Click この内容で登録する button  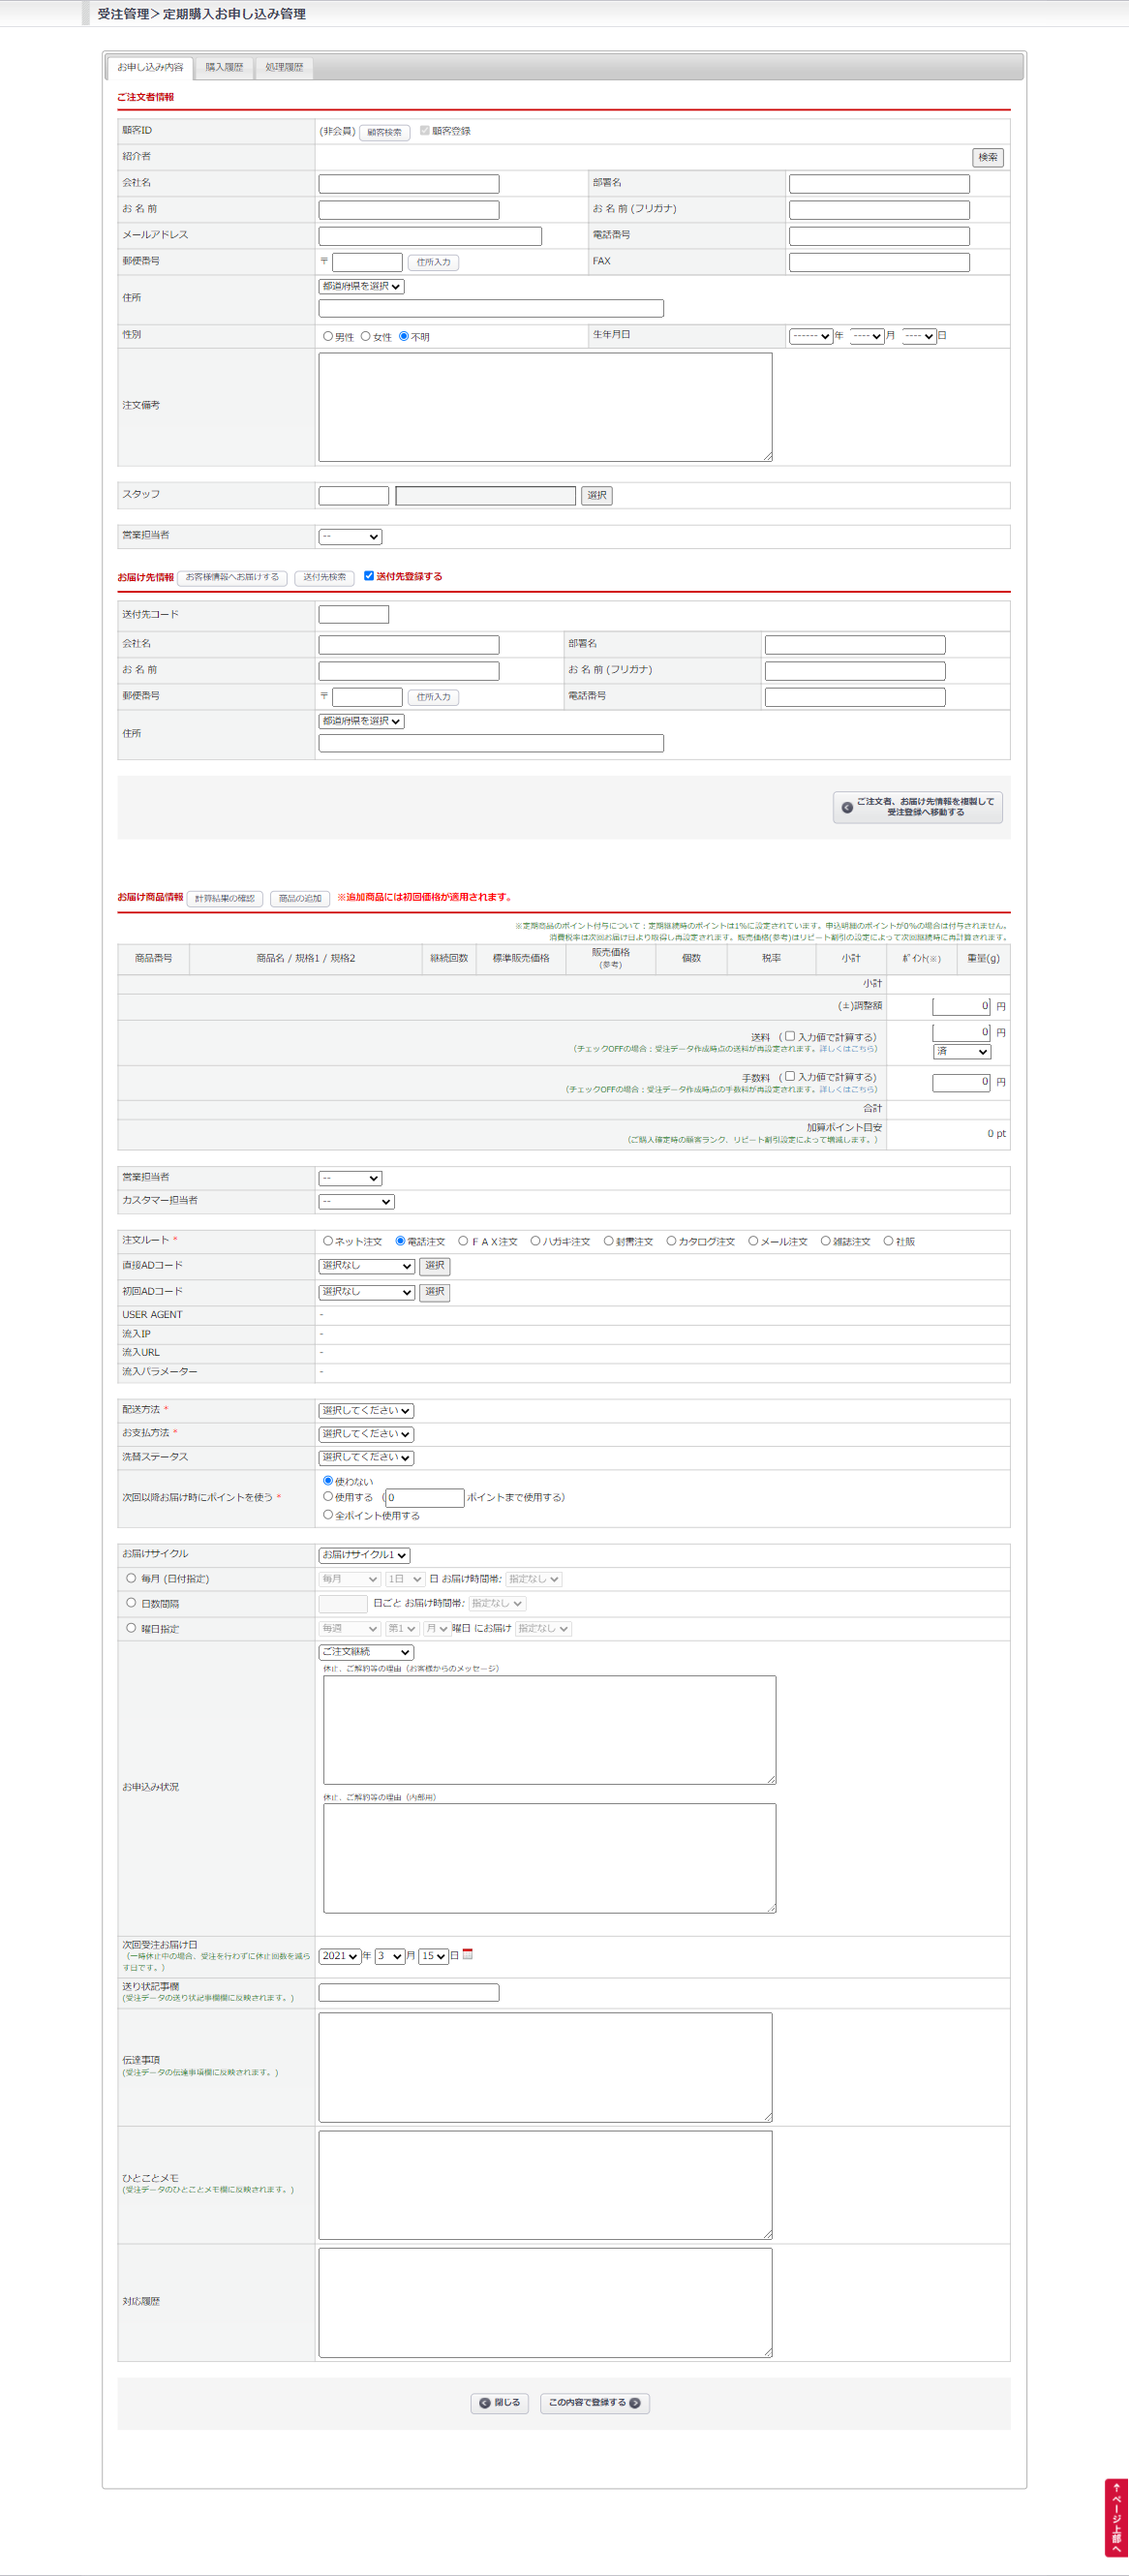595,2403
